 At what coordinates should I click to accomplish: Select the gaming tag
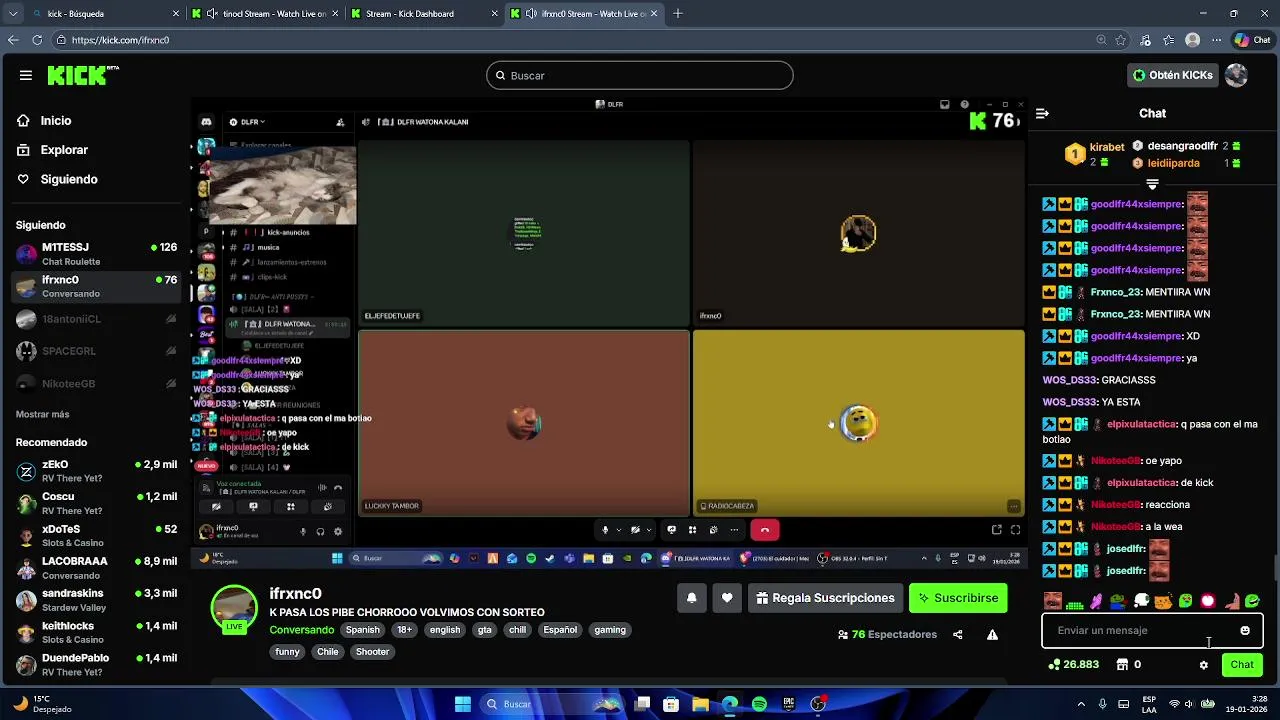[610, 630]
